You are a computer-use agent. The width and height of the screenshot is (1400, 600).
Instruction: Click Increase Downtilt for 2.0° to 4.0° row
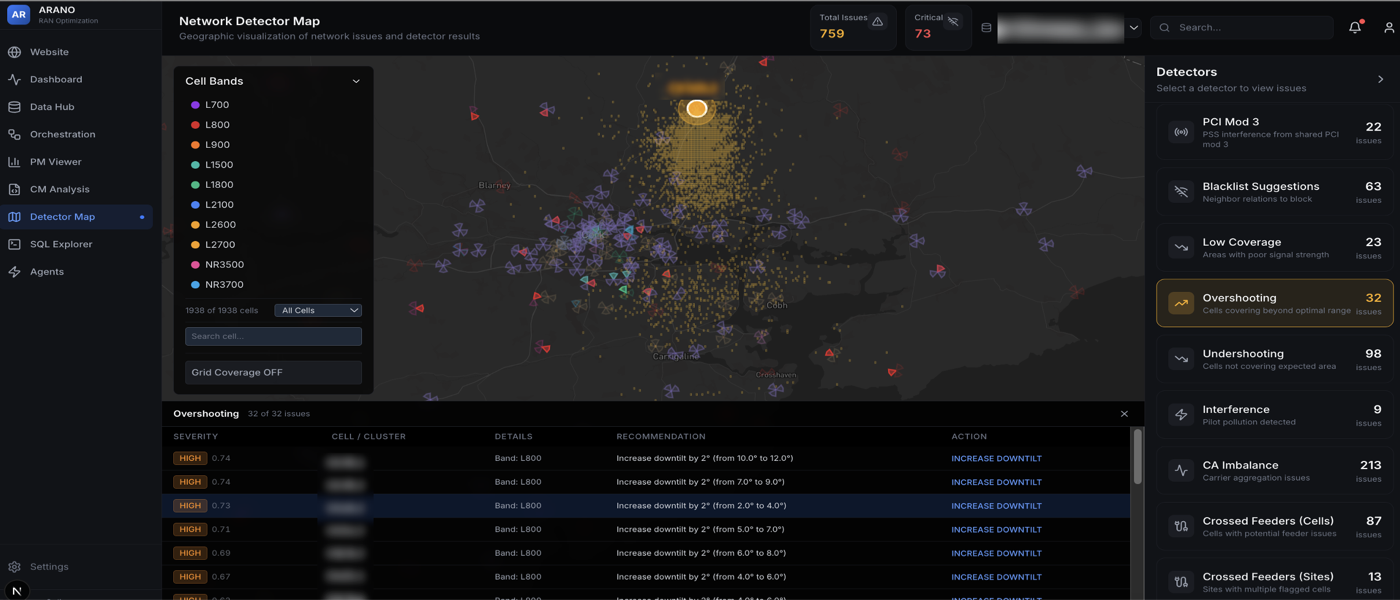point(996,506)
